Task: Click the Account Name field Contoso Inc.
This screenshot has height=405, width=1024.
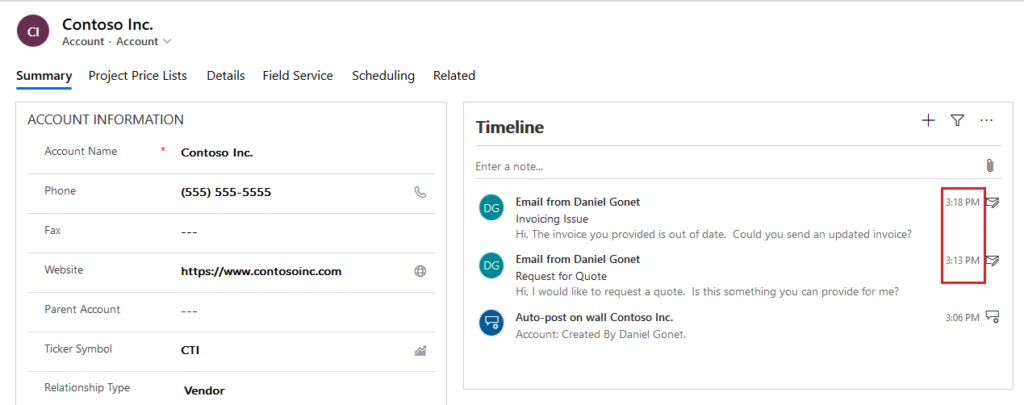Action: pyautogui.click(x=217, y=153)
